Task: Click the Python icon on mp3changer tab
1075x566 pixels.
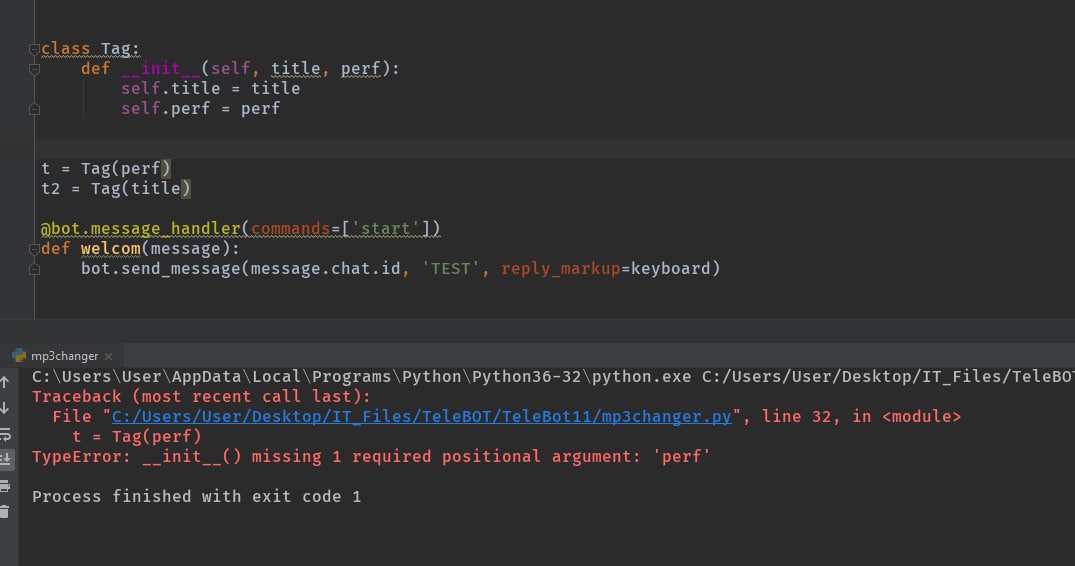Action: [x=18, y=355]
